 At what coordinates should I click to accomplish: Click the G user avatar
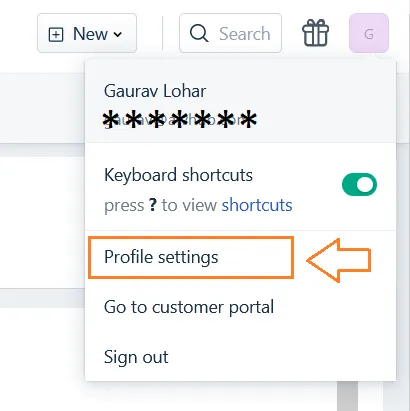pos(369,33)
